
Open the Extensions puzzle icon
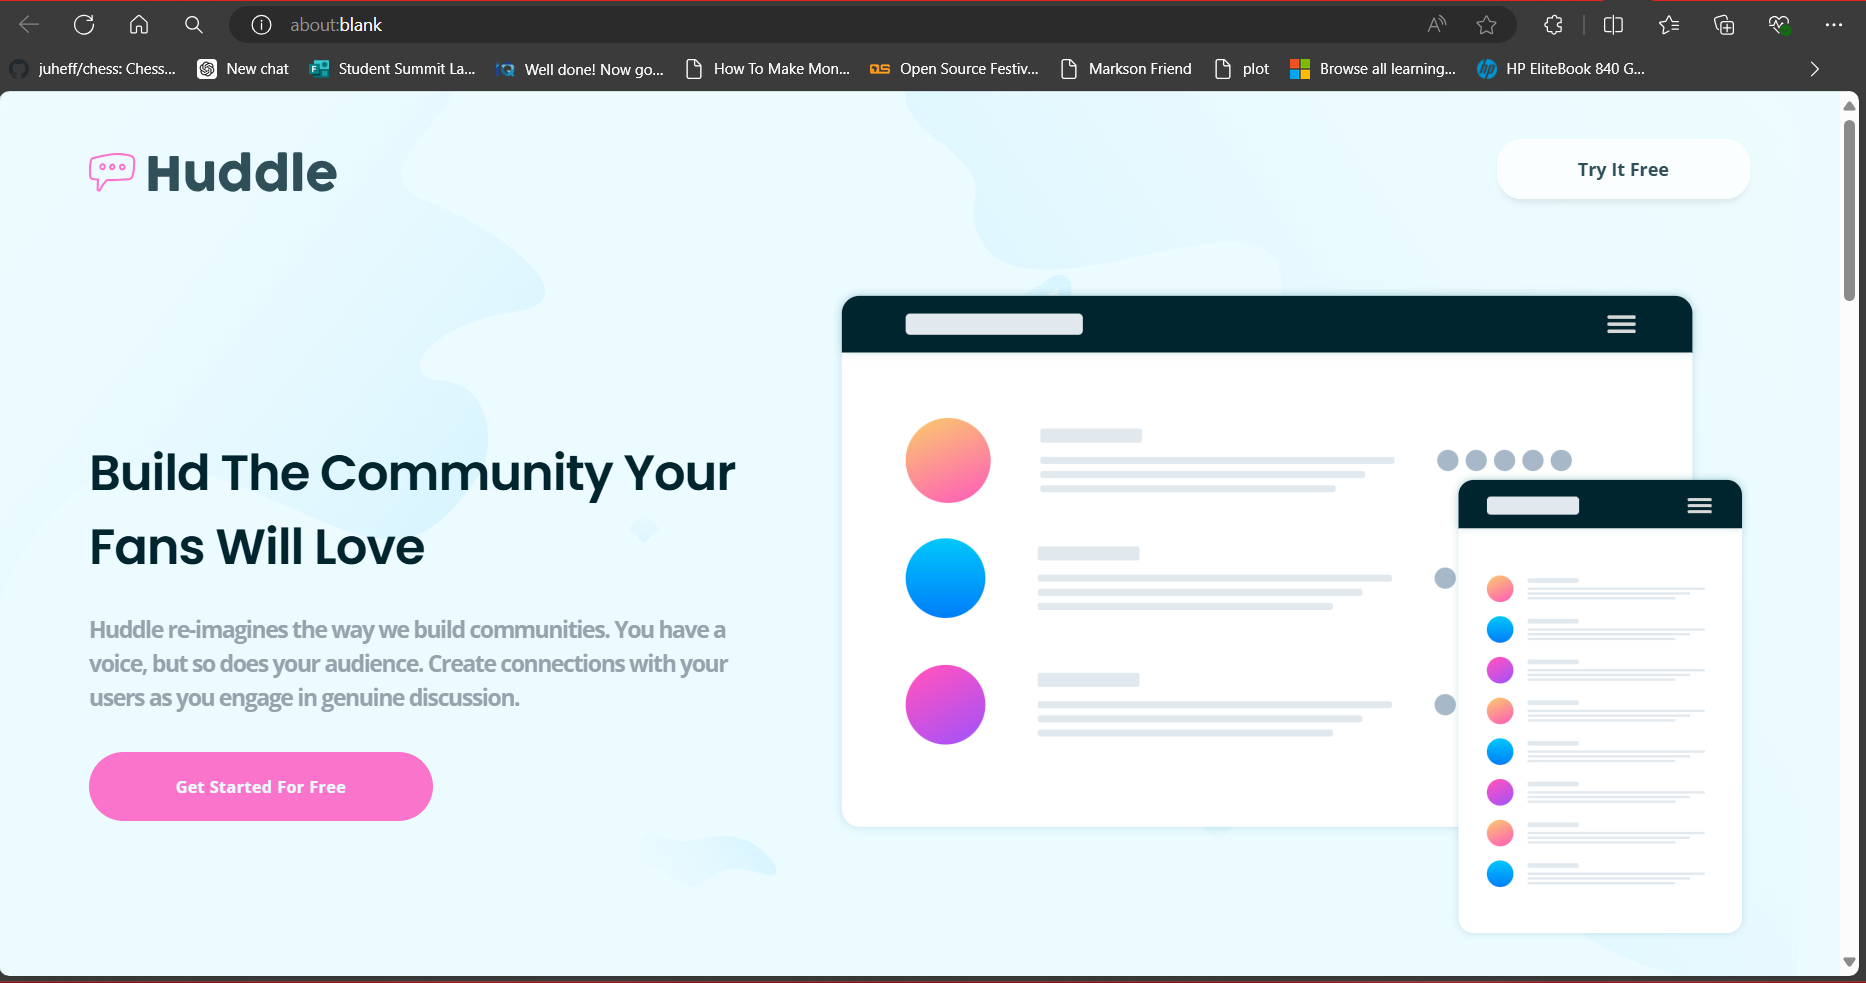point(1553,25)
